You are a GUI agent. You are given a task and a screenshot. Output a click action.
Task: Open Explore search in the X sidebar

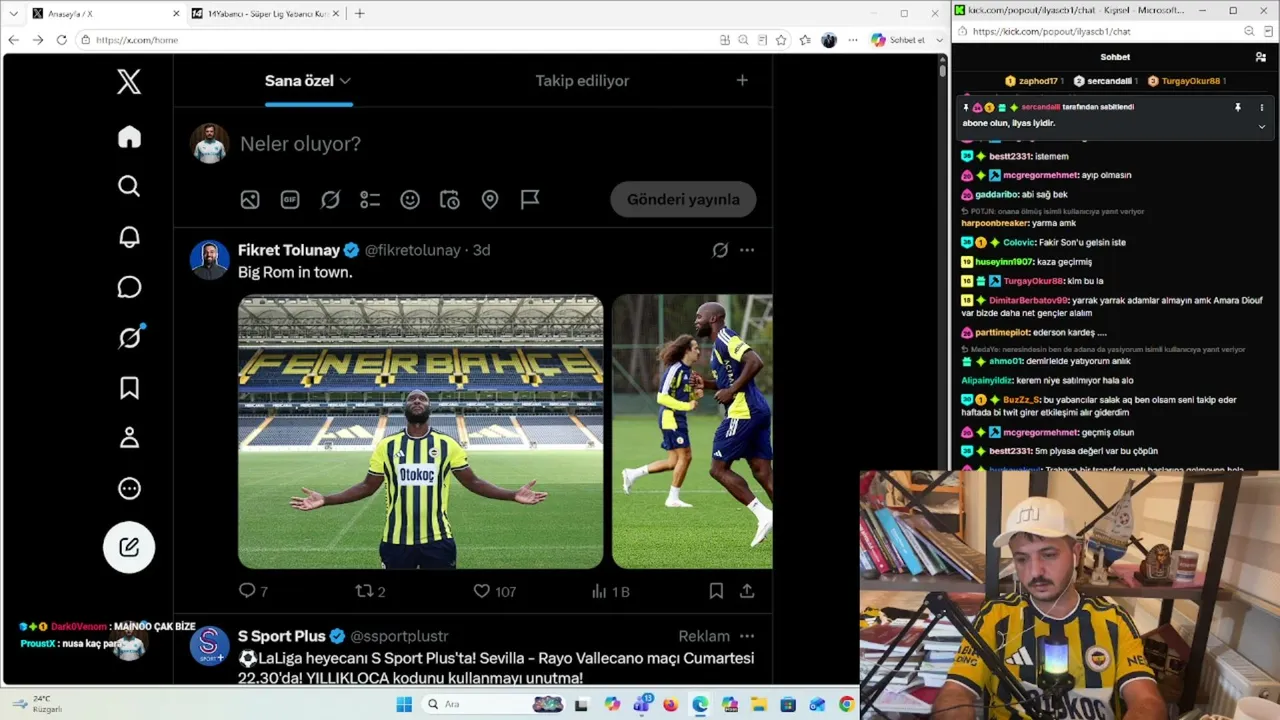click(129, 186)
